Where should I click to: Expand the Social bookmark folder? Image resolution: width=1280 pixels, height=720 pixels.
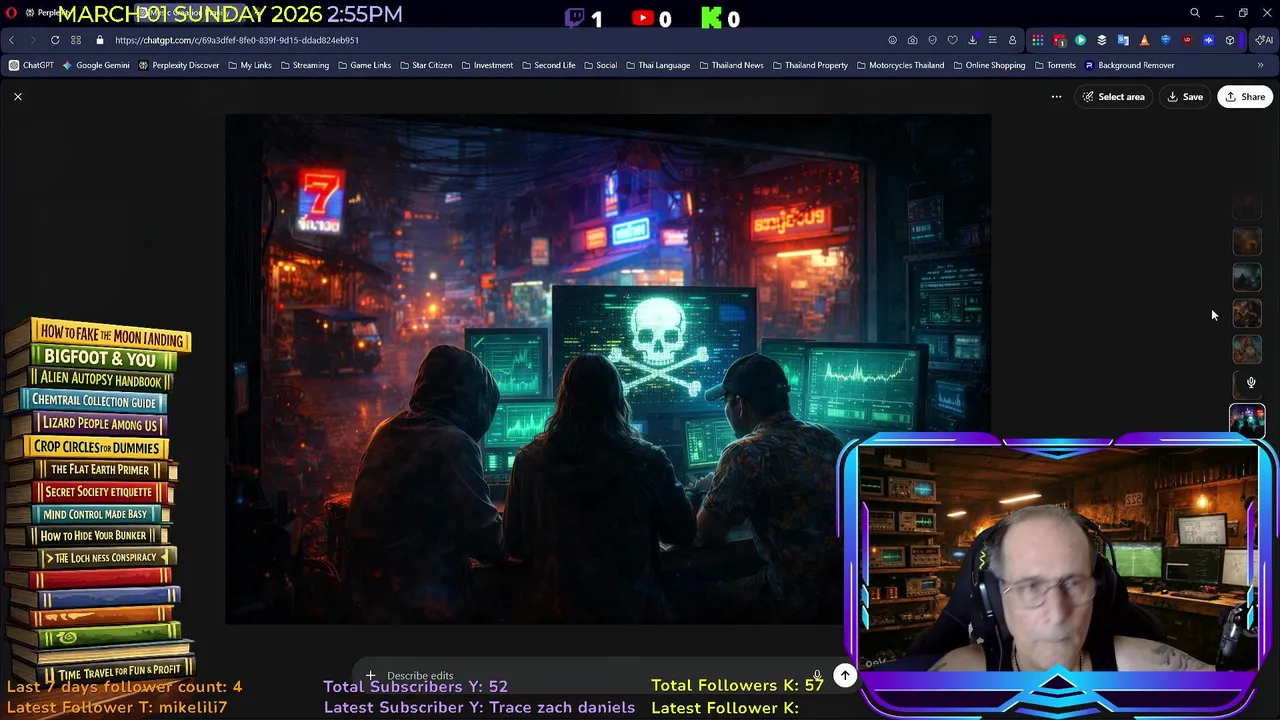600,65
